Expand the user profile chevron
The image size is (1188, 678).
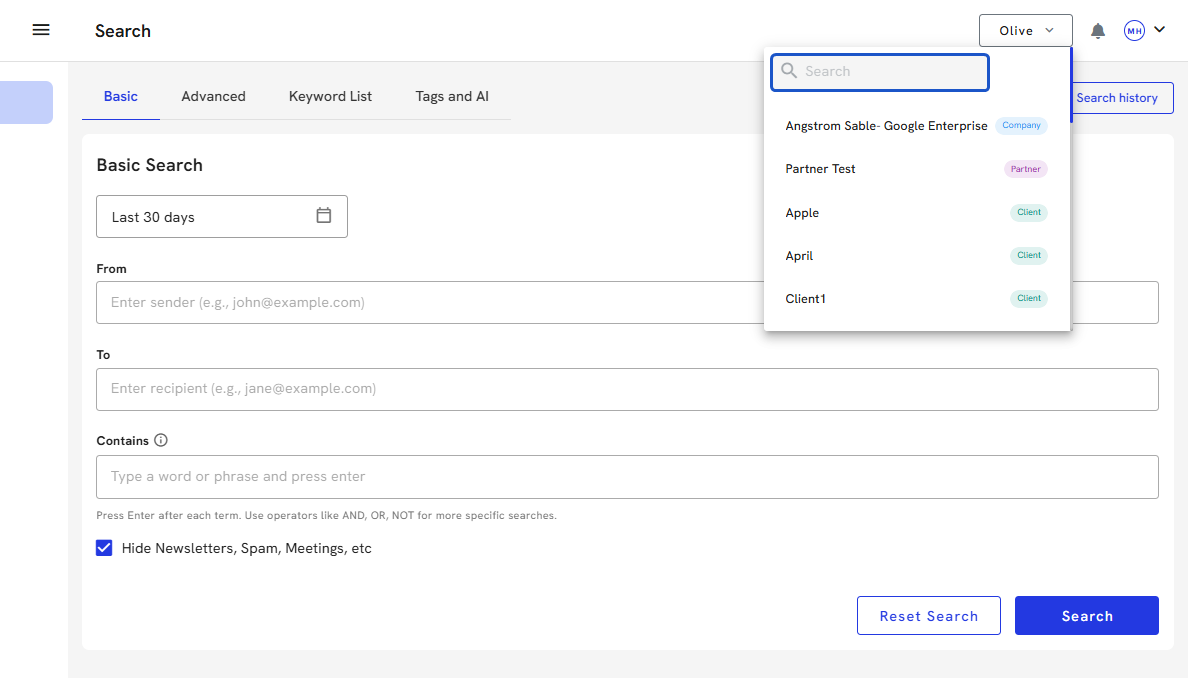tap(1160, 30)
